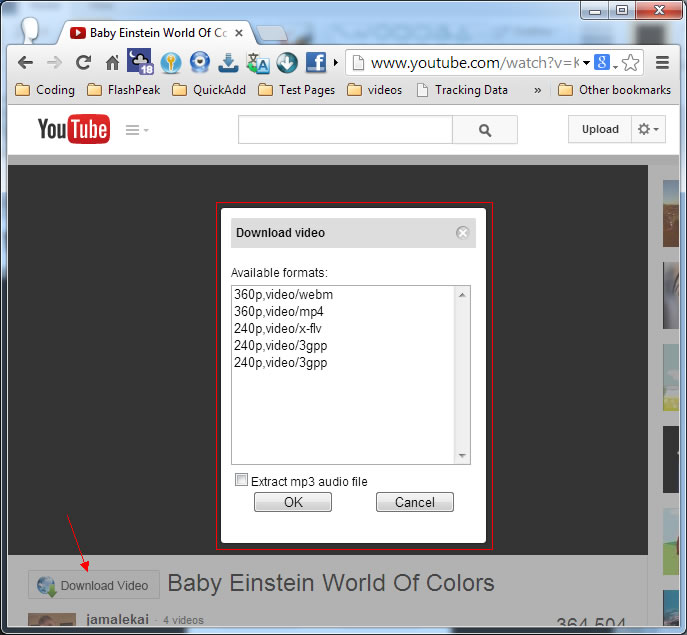Select the 360p,video/mp4 format
The image size is (687, 635).
(343, 312)
